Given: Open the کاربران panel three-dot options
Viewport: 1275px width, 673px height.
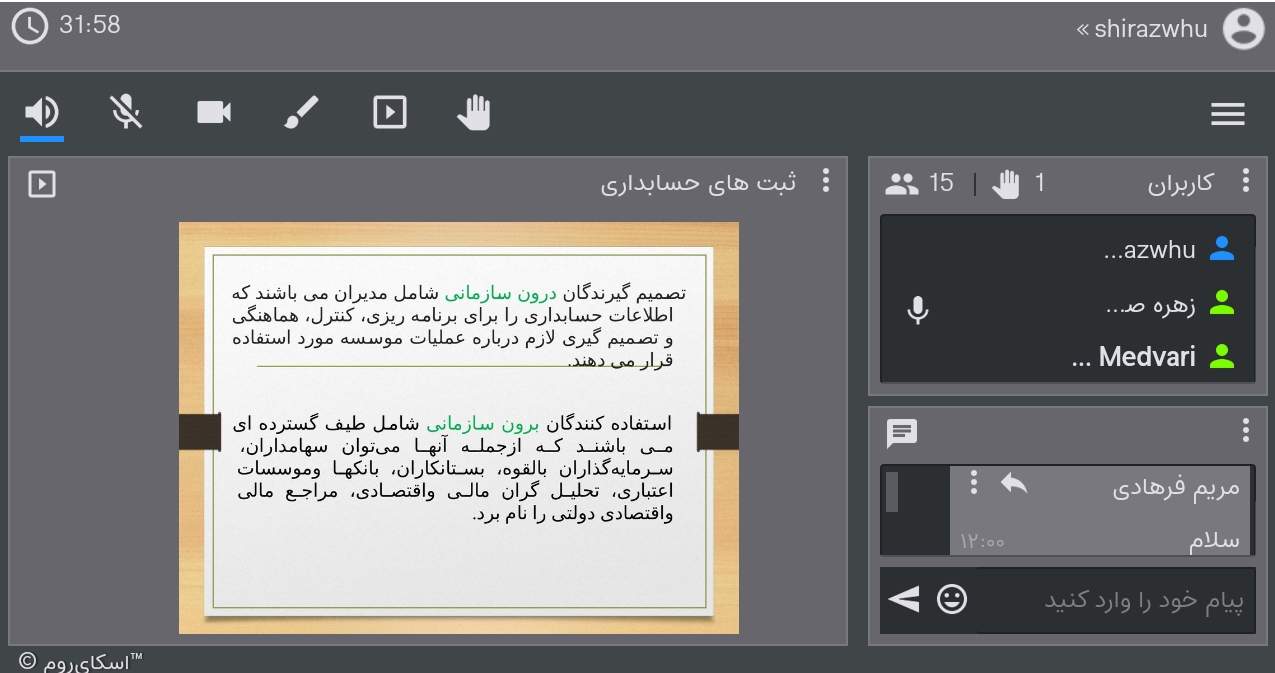Looking at the screenshot, I should coord(1246,180).
